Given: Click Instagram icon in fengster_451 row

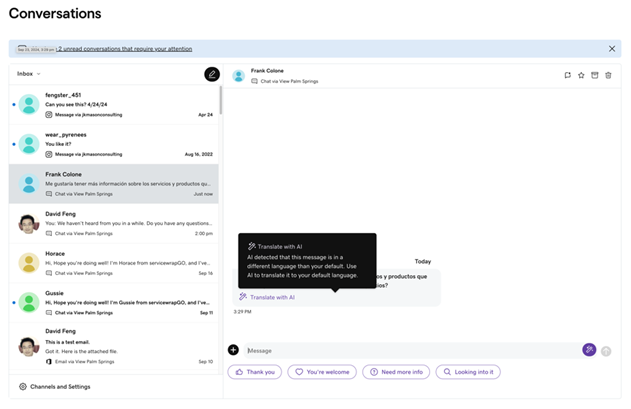Looking at the screenshot, I should tap(49, 115).
